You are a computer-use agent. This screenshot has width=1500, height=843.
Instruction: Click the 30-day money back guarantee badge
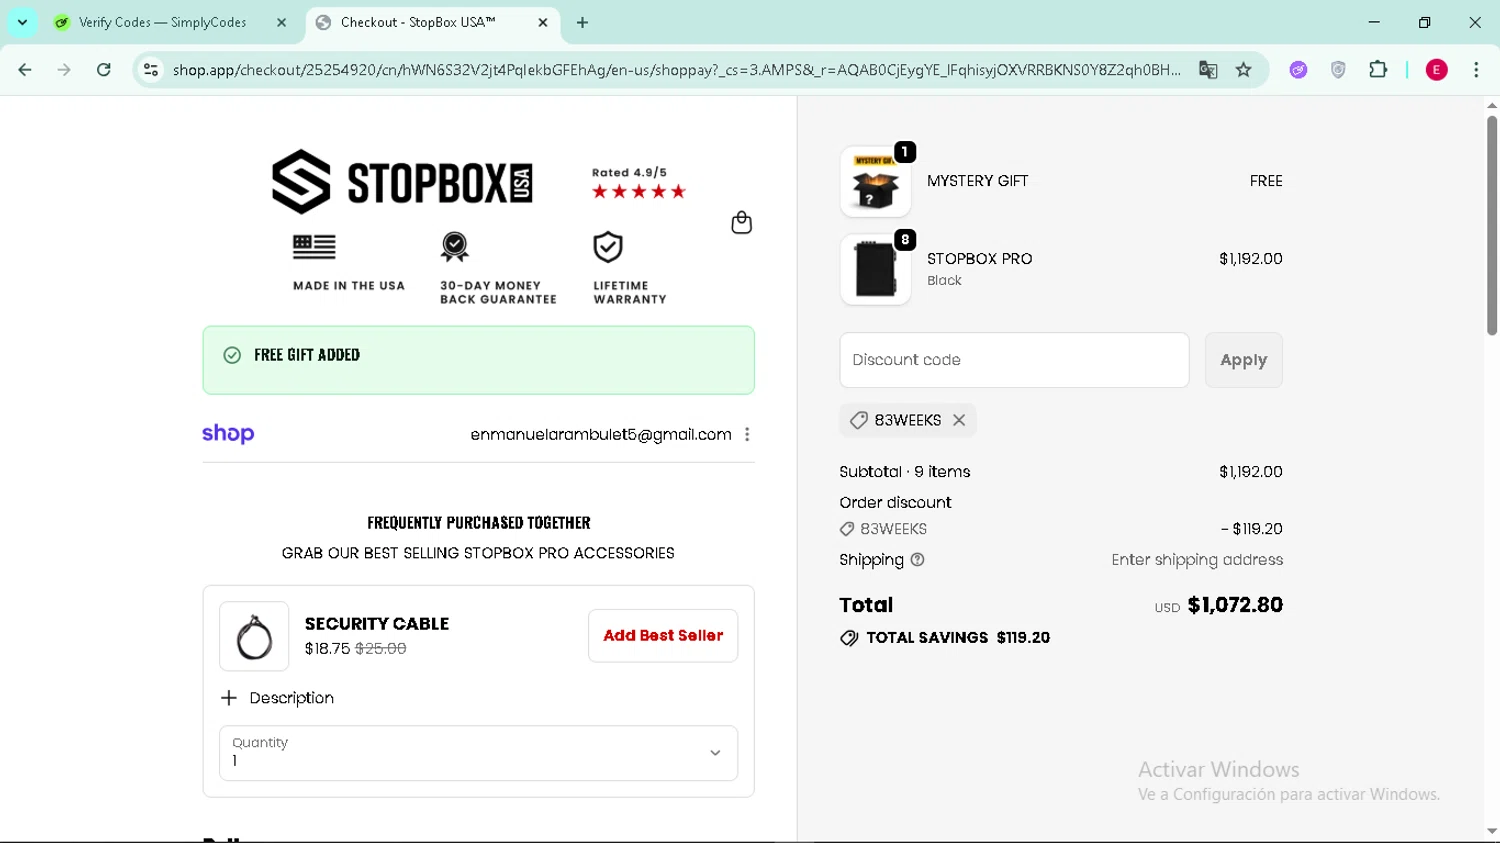455,246
